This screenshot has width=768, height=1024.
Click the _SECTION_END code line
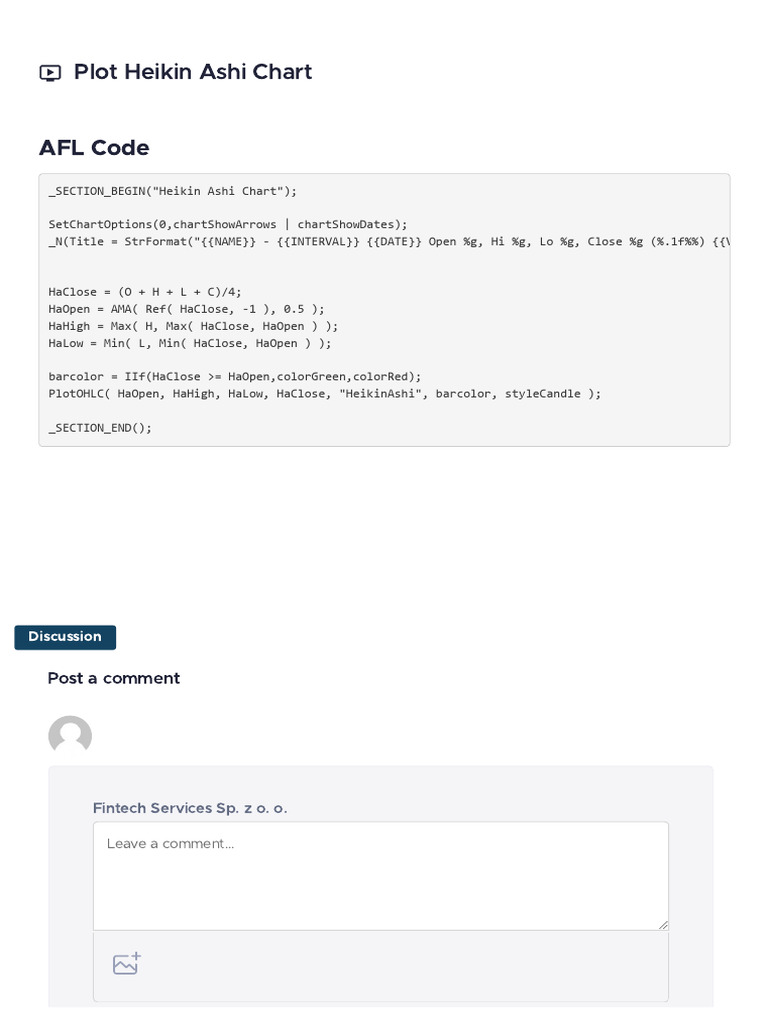coord(100,428)
